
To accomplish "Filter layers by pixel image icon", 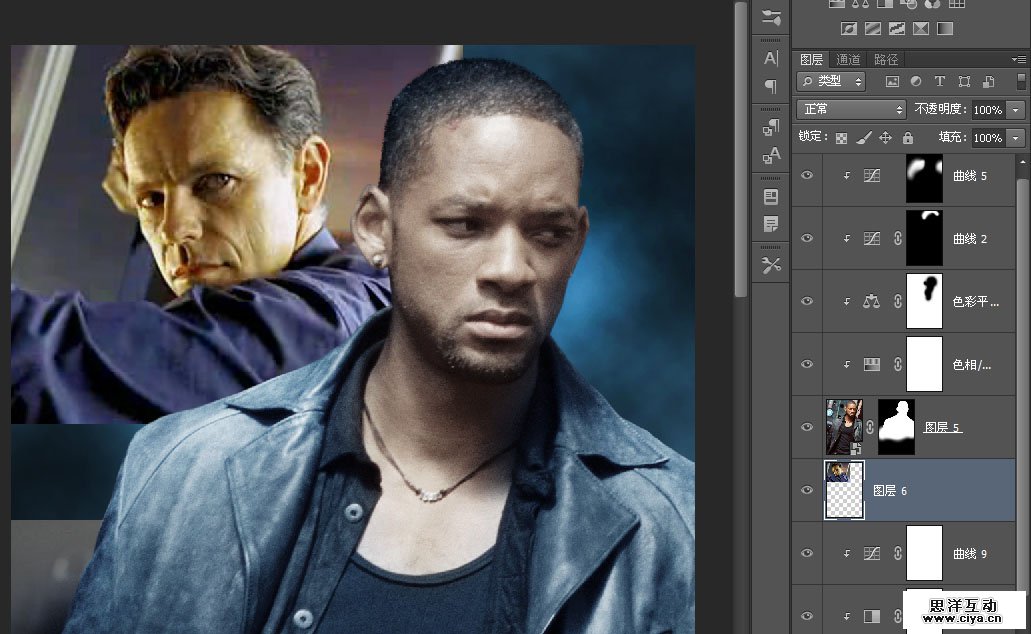I will [891, 81].
